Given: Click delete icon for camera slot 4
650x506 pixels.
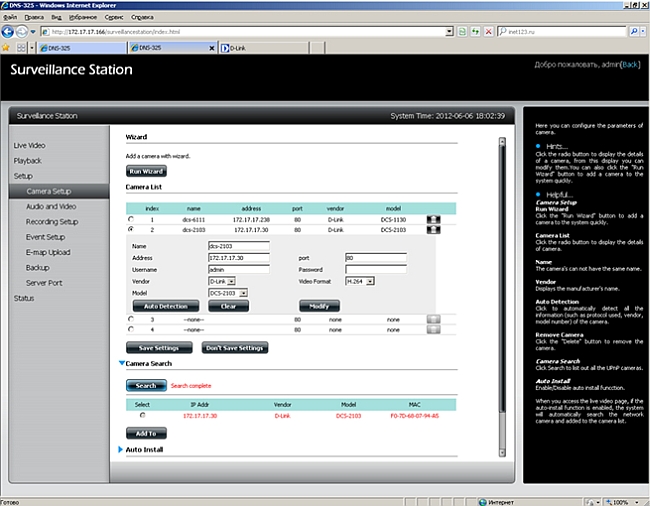Looking at the screenshot, I should click(433, 329).
